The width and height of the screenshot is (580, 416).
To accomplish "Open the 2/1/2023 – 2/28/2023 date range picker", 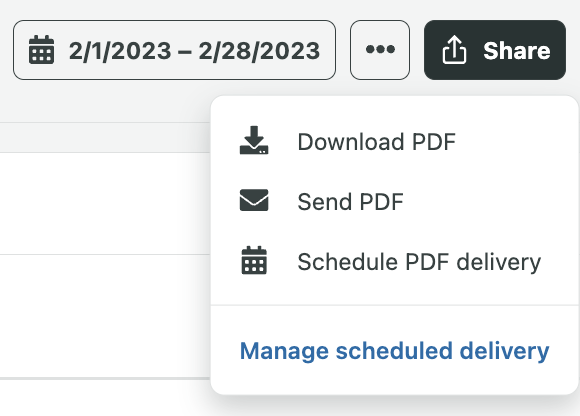I will coord(174,50).
